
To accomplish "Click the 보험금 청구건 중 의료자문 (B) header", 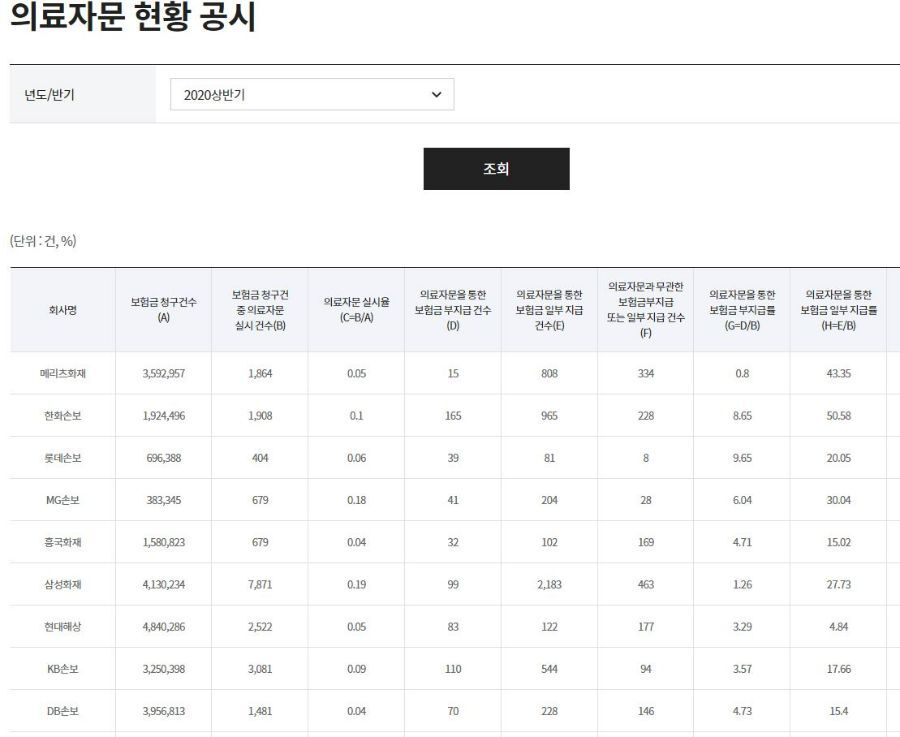I will coord(260,310).
